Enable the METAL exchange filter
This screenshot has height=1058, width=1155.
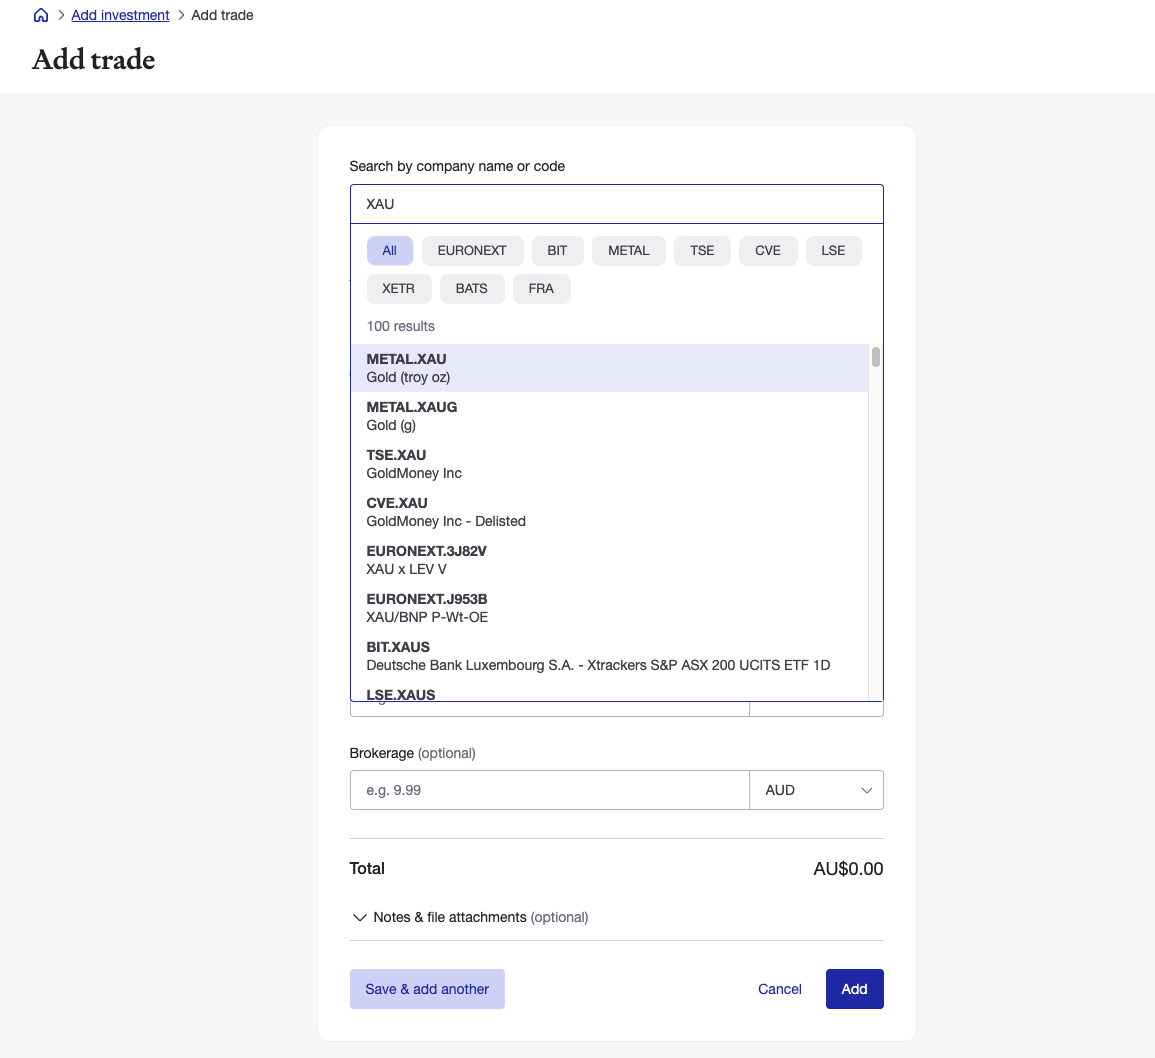[x=628, y=250]
